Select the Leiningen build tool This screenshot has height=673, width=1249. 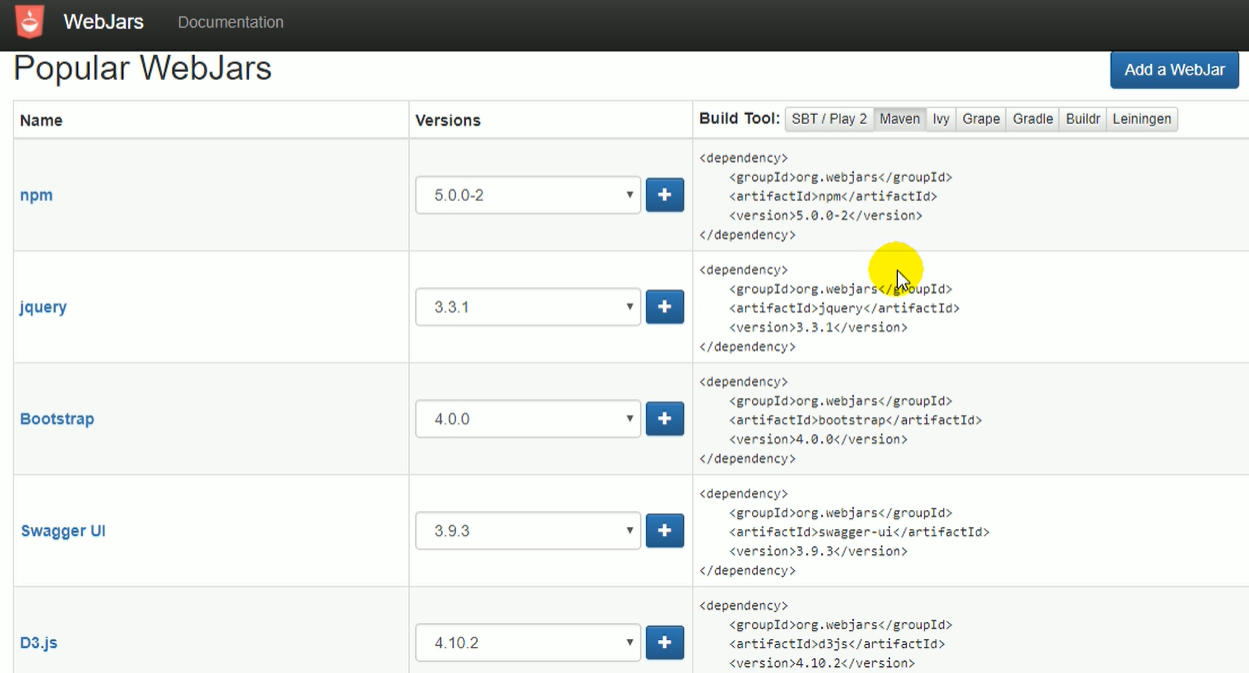pos(1142,119)
